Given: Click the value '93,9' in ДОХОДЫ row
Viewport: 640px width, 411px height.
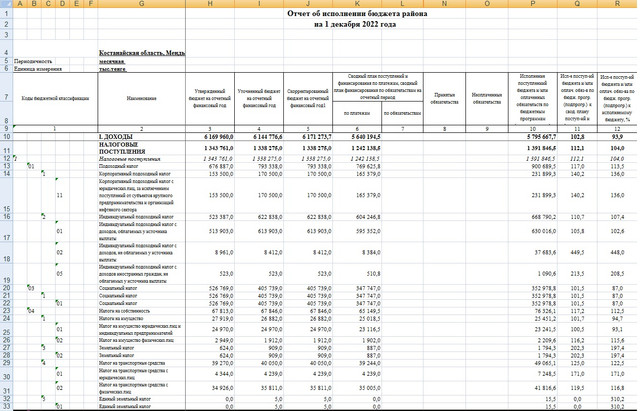Looking at the screenshot, I should point(617,136).
